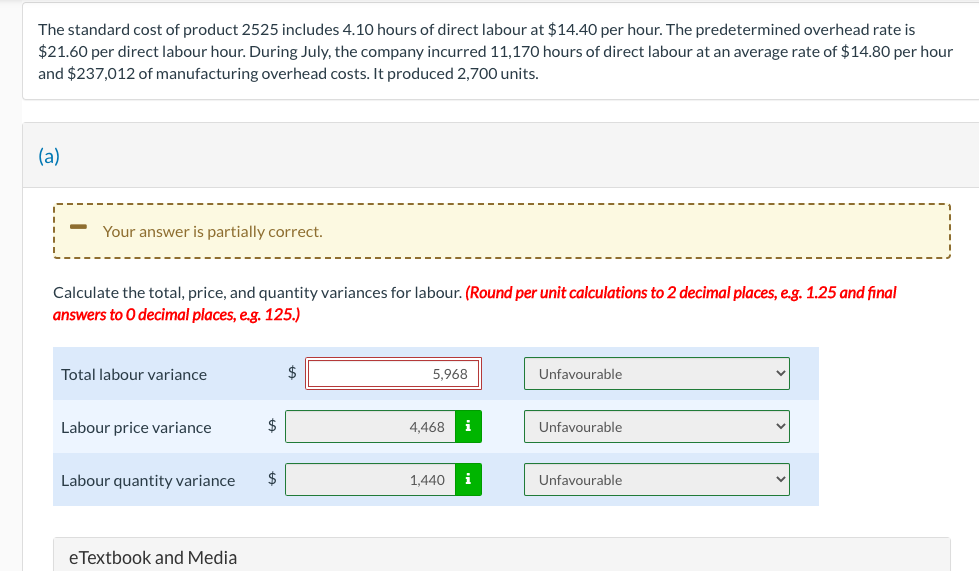
Task: Open Total labour variance Unfavourable dropdown
Action: tap(657, 374)
